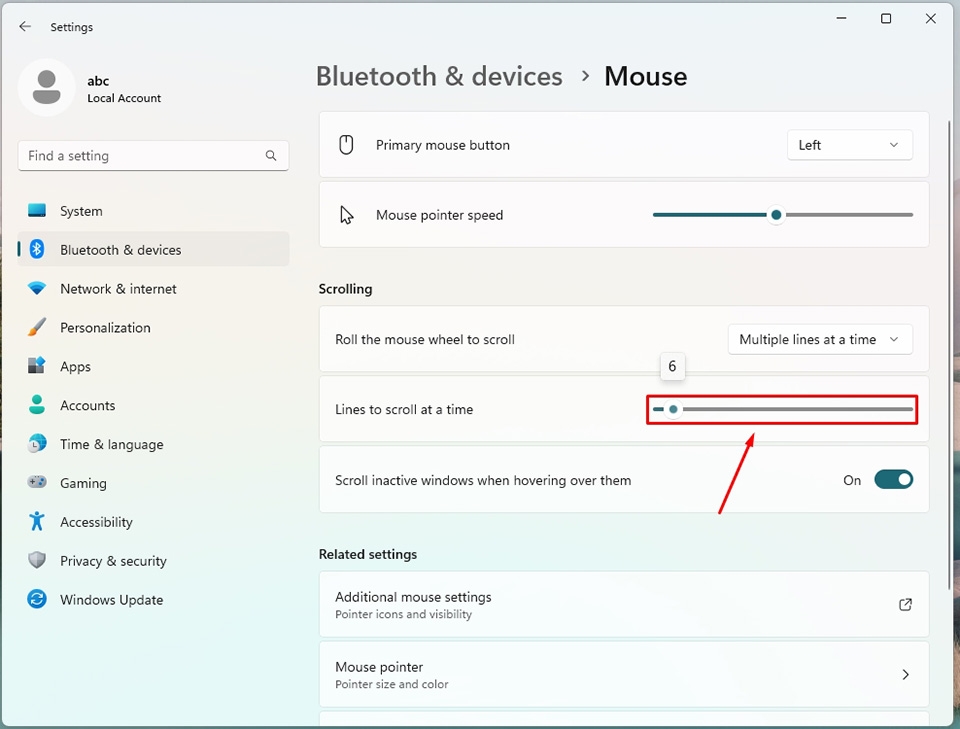This screenshot has height=729, width=960.
Task: Select Bluetooth & devices category
Action: pyautogui.click(x=153, y=249)
